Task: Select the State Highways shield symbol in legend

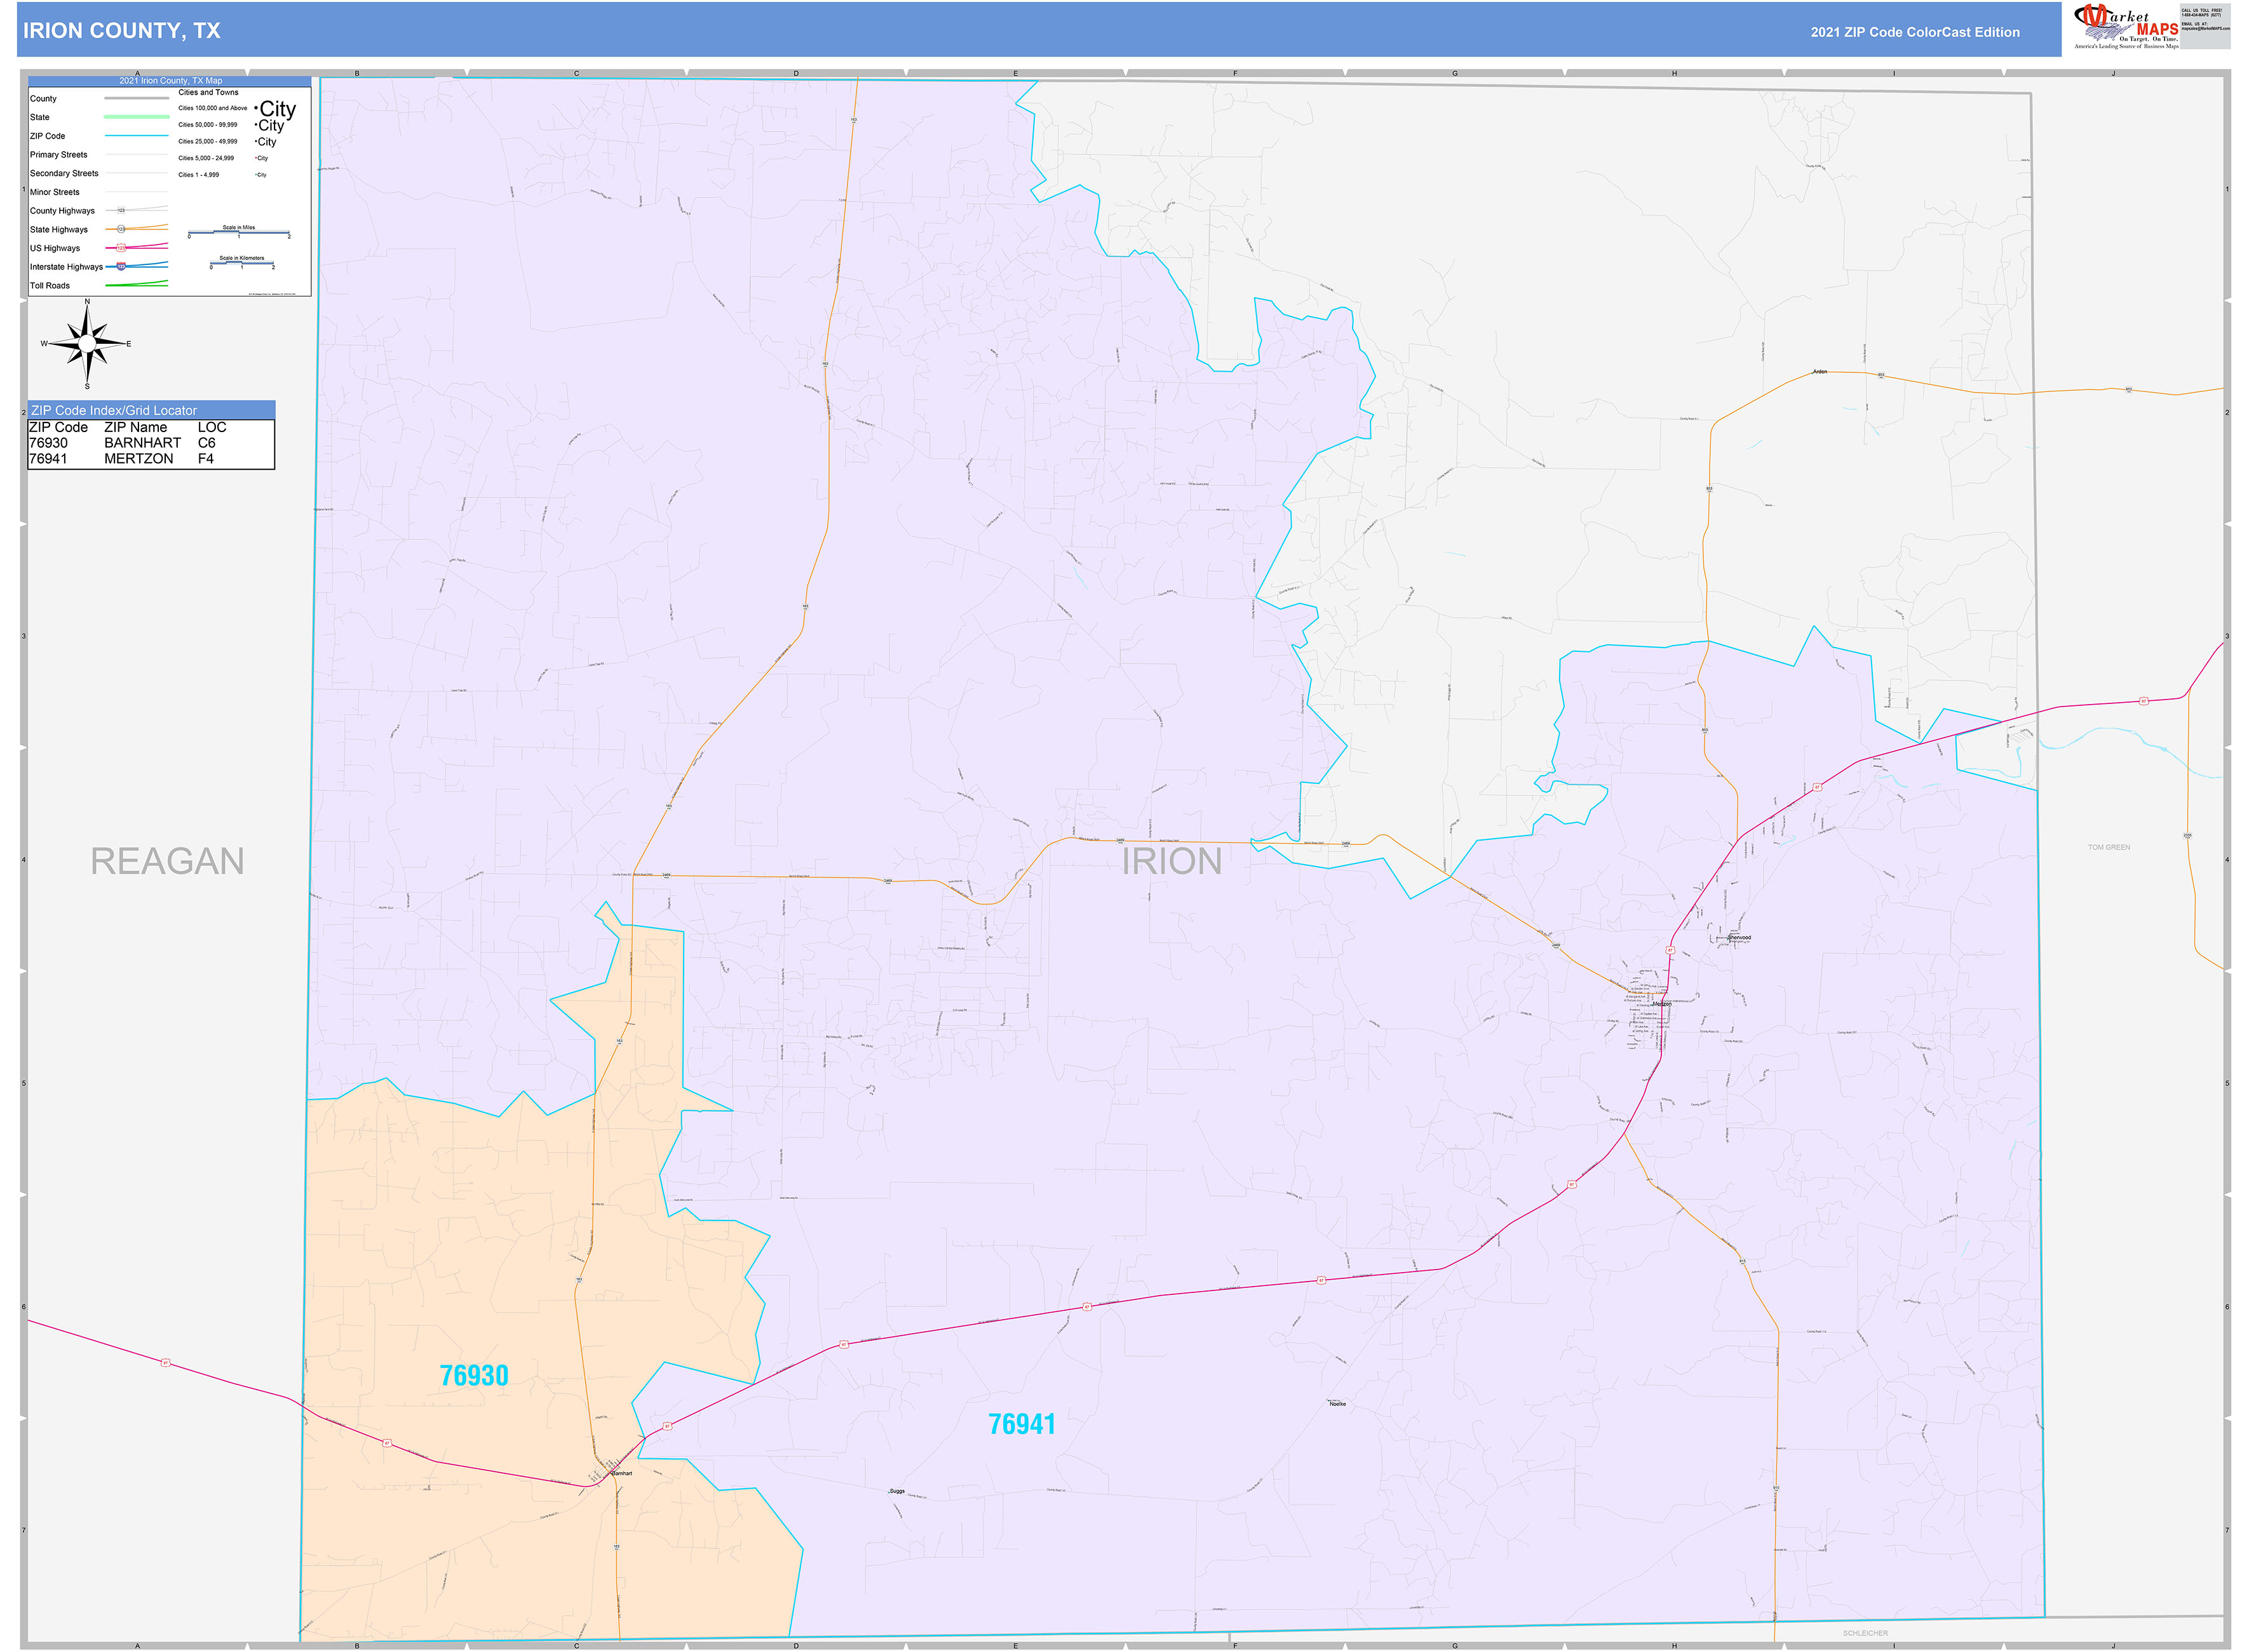Action: tap(122, 230)
